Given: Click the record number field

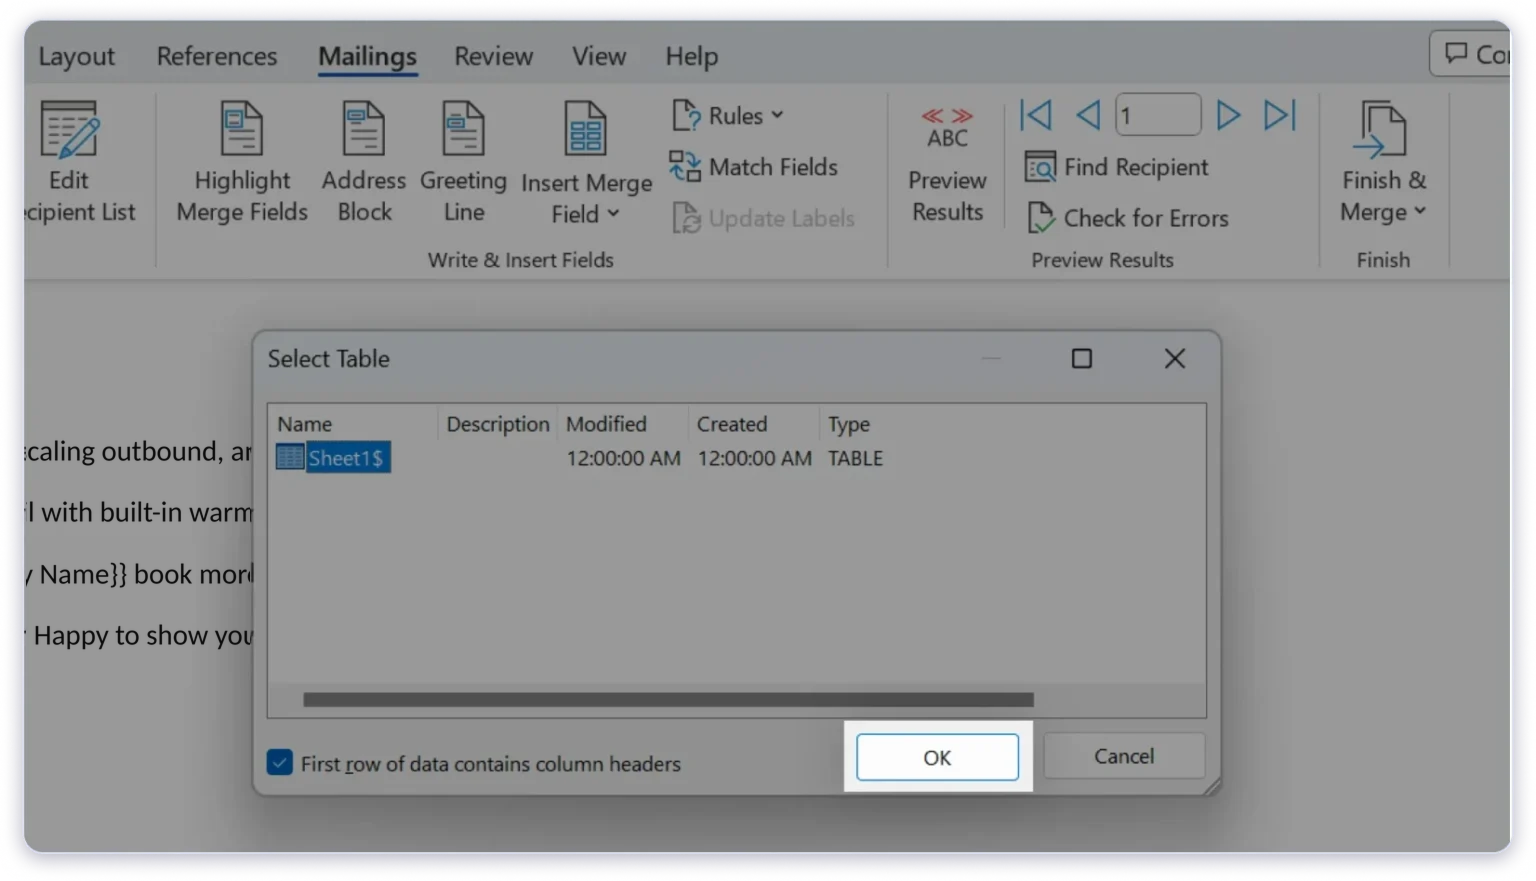Looking at the screenshot, I should coord(1158,115).
